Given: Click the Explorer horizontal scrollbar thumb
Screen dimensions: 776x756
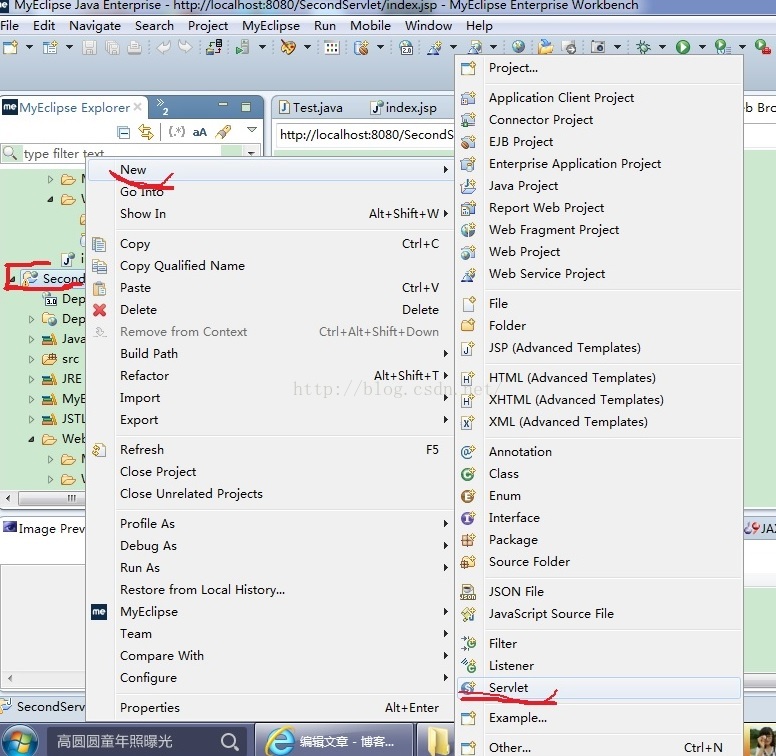Looking at the screenshot, I should [51, 498].
